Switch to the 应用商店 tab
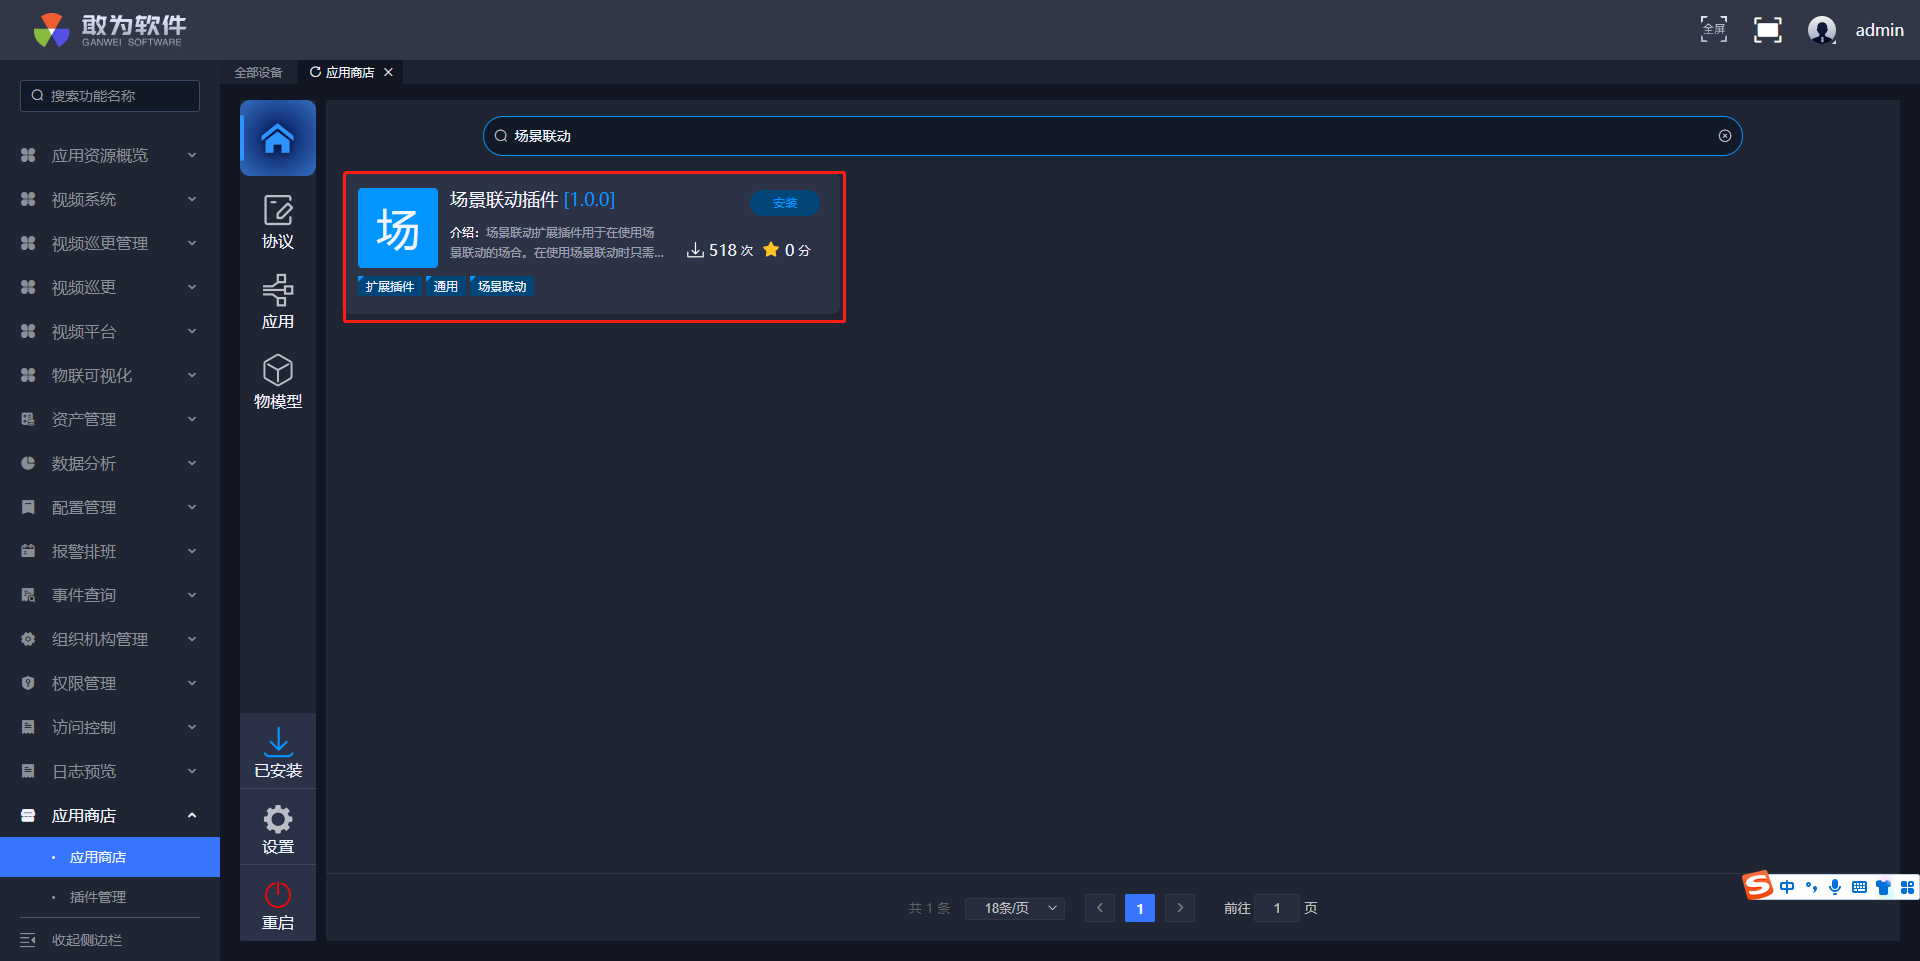Screen dimensions: 1920x961 (350, 72)
